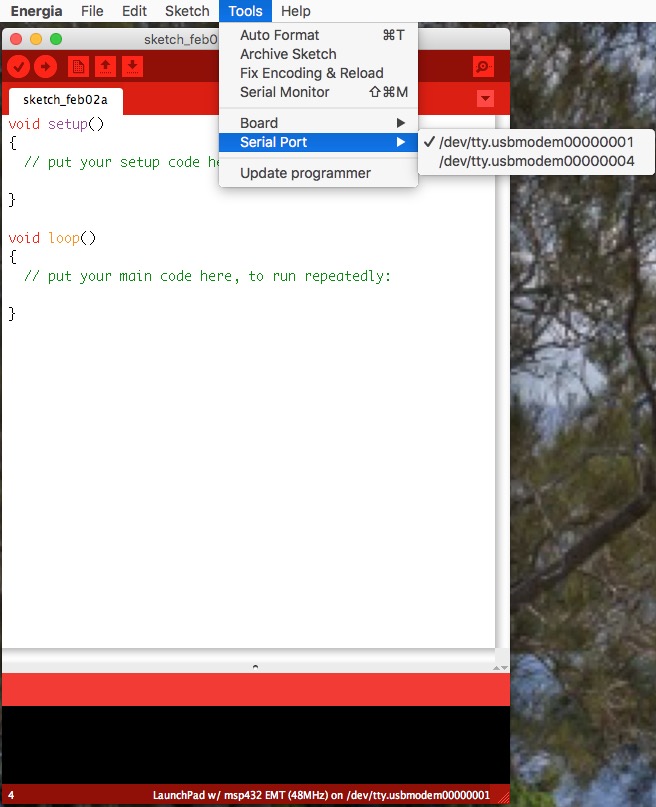Image resolution: width=656 pixels, height=807 pixels.
Task: Choose serial port /dev/tty.usbmodem00000004
Action: coord(535,160)
